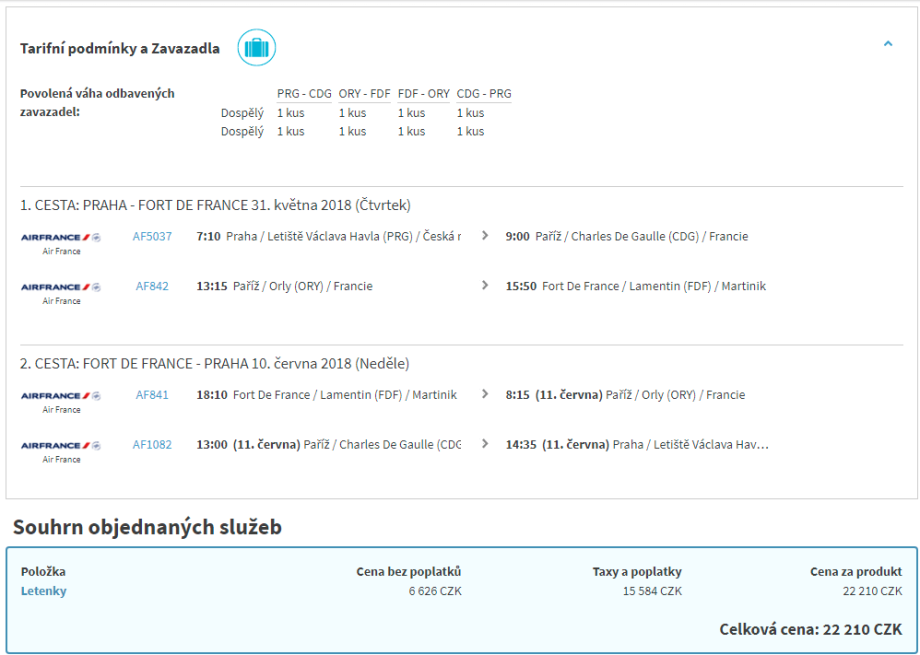The image size is (920, 655).
Task: Collapse the Tarifní podmínky a Zavazadla section
Action: tap(887, 44)
